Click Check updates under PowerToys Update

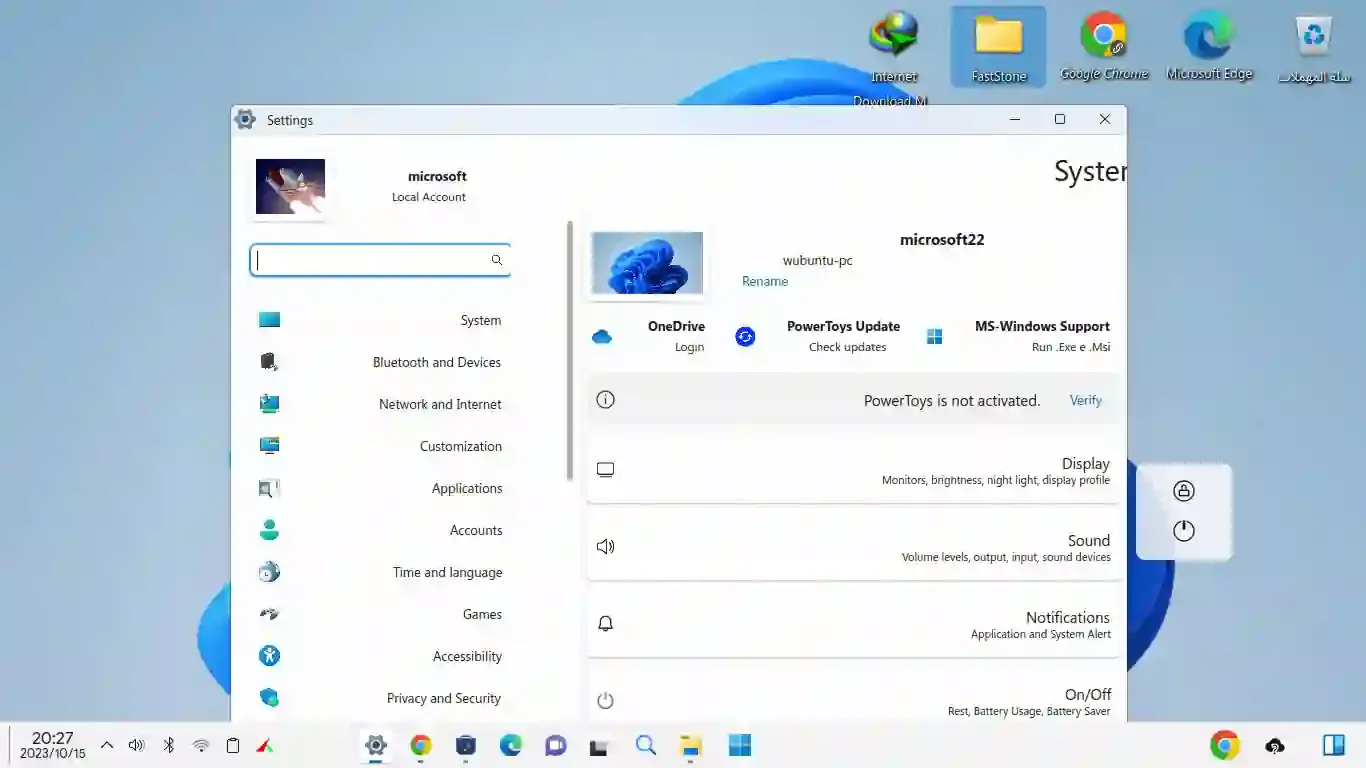pos(847,347)
